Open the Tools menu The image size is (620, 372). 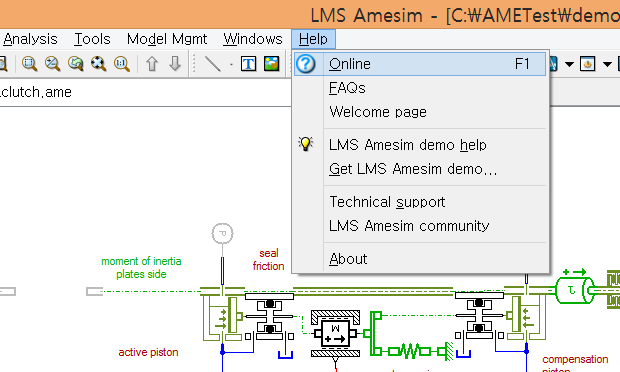(x=92, y=39)
